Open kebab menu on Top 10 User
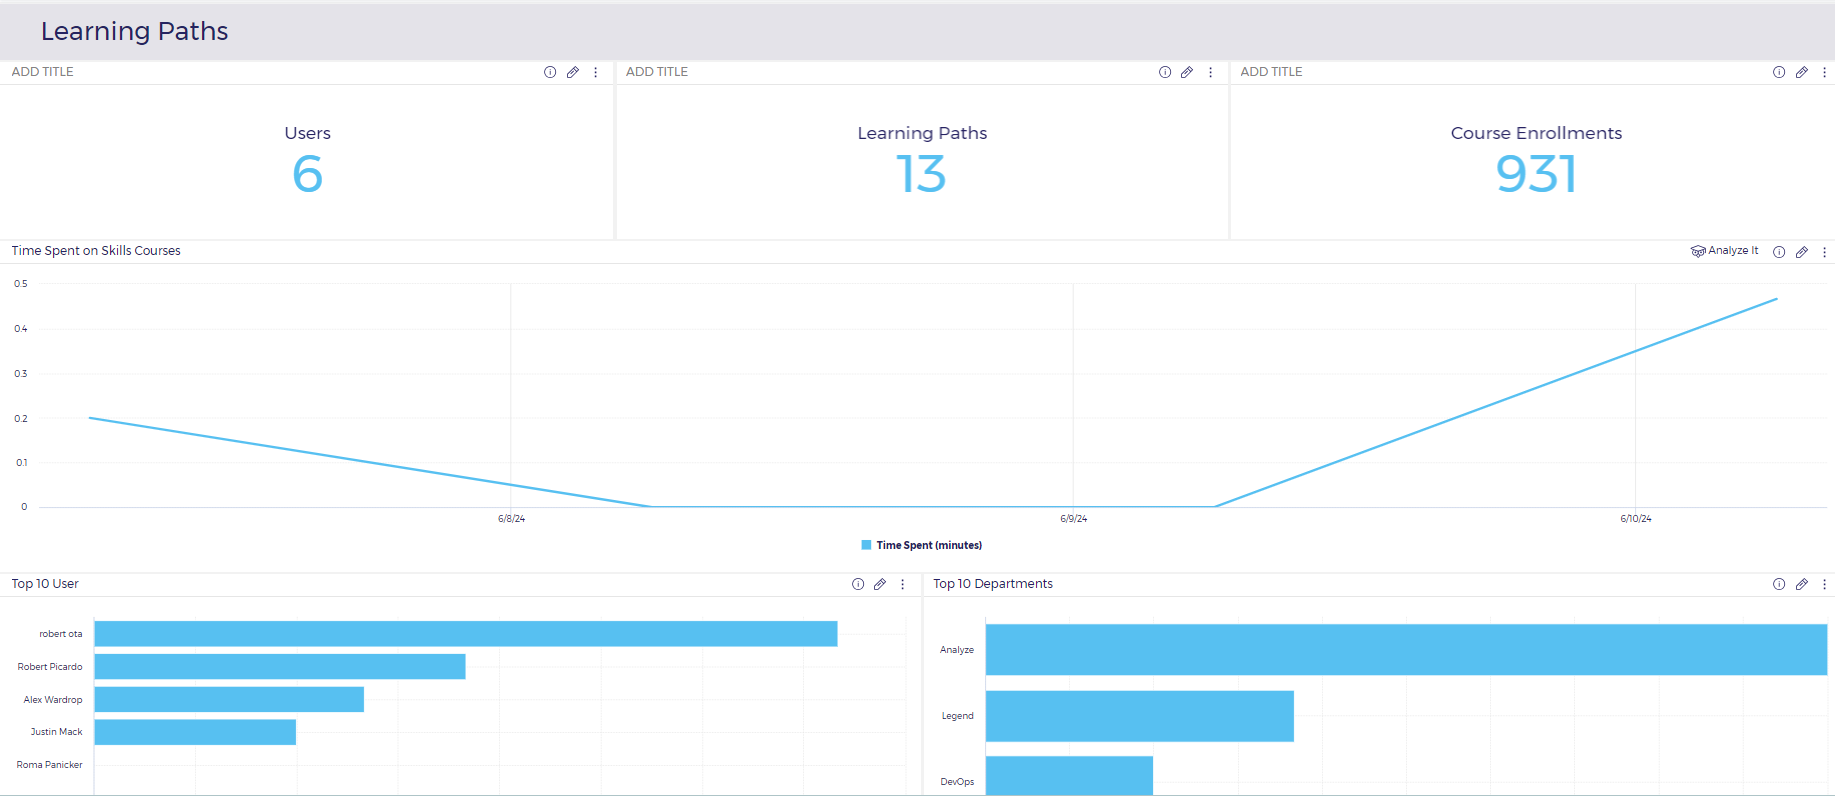Viewport: 1835px width, 796px height. (x=903, y=584)
